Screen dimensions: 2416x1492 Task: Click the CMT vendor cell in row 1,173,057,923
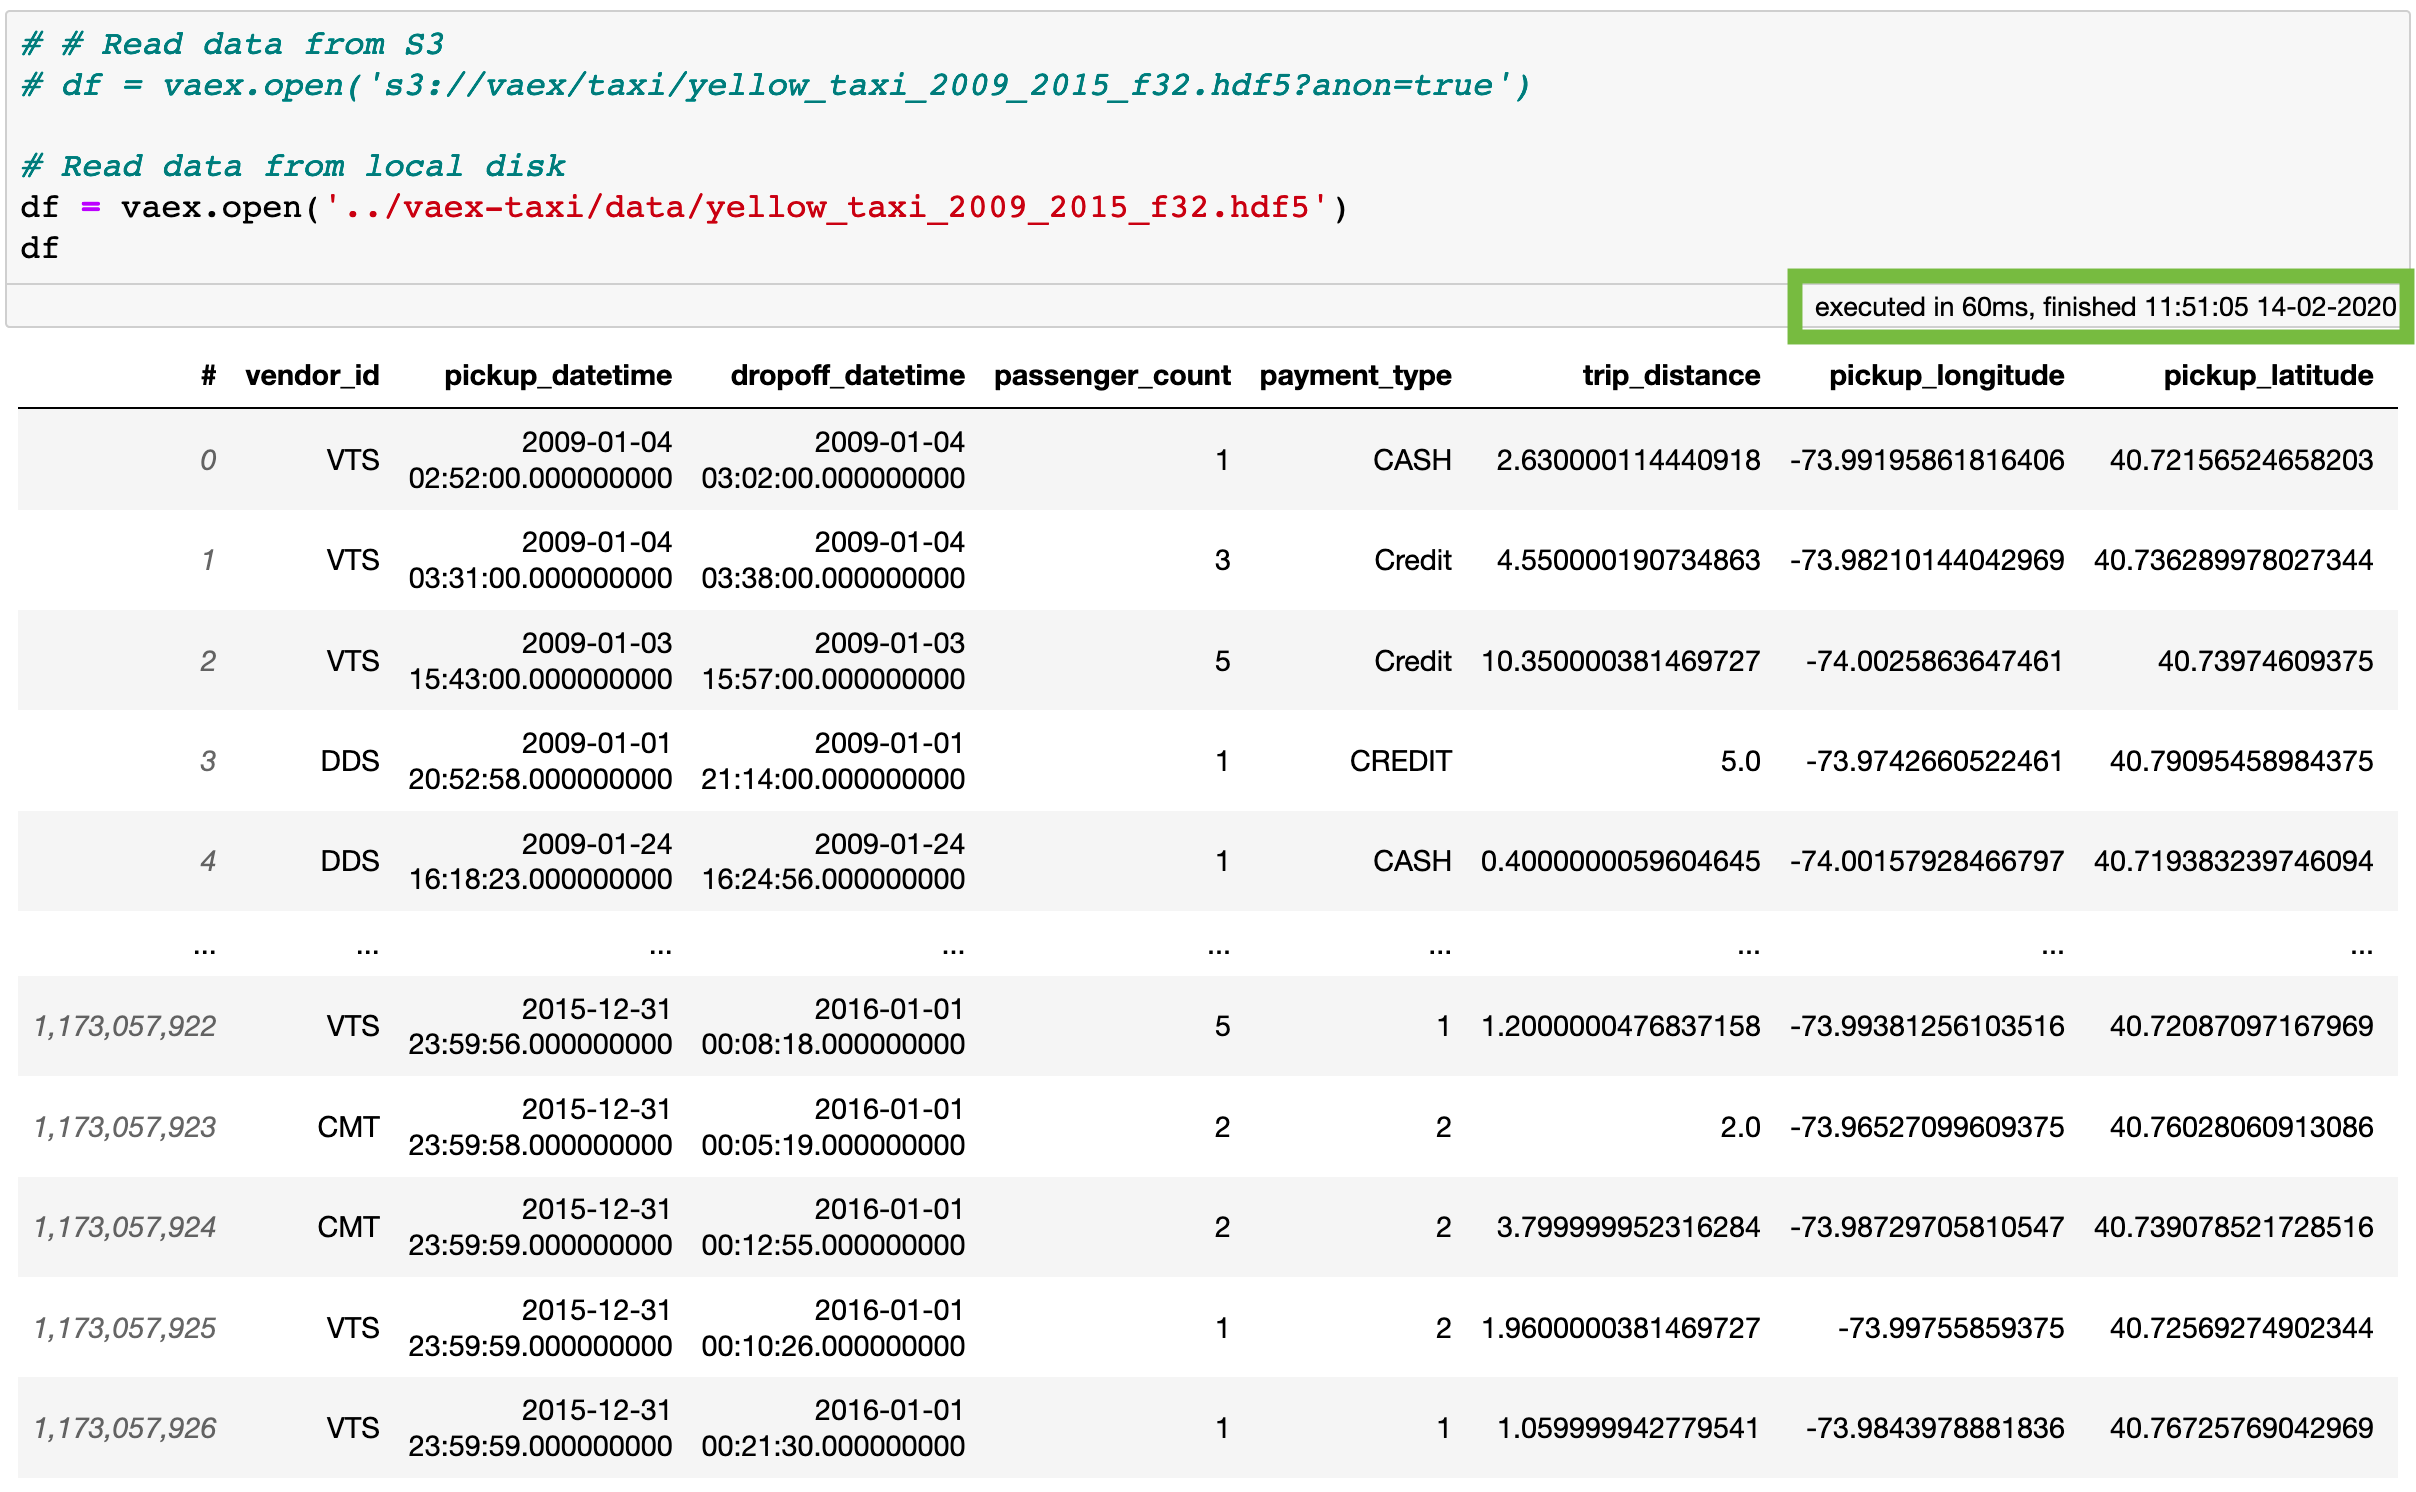pyautogui.click(x=347, y=1127)
